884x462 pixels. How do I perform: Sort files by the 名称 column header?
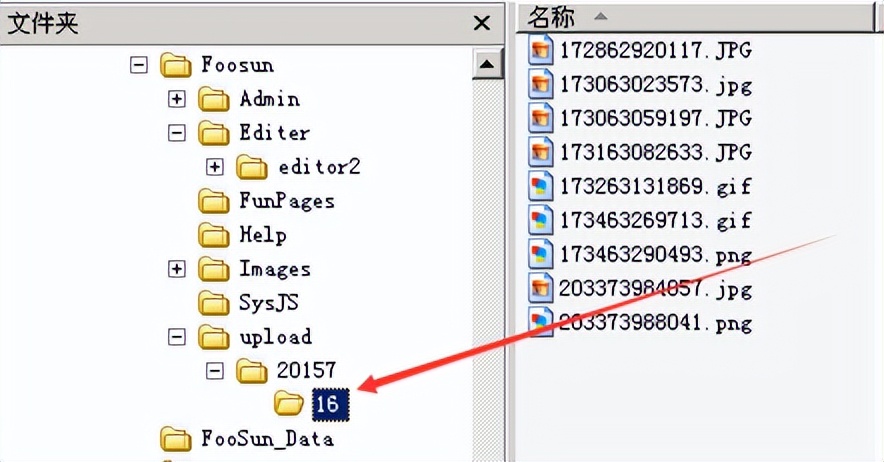[x=695, y=17]
